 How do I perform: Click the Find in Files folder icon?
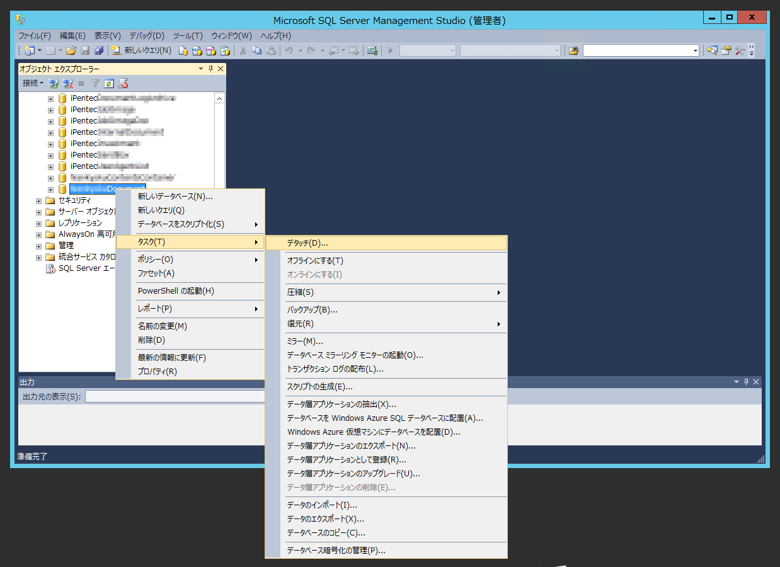pos(574,50)
